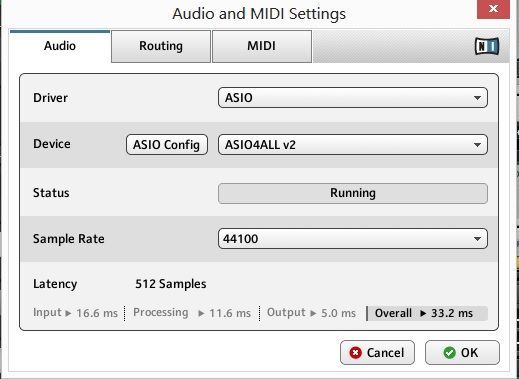Switch to the Routing tab

(161, 46)
